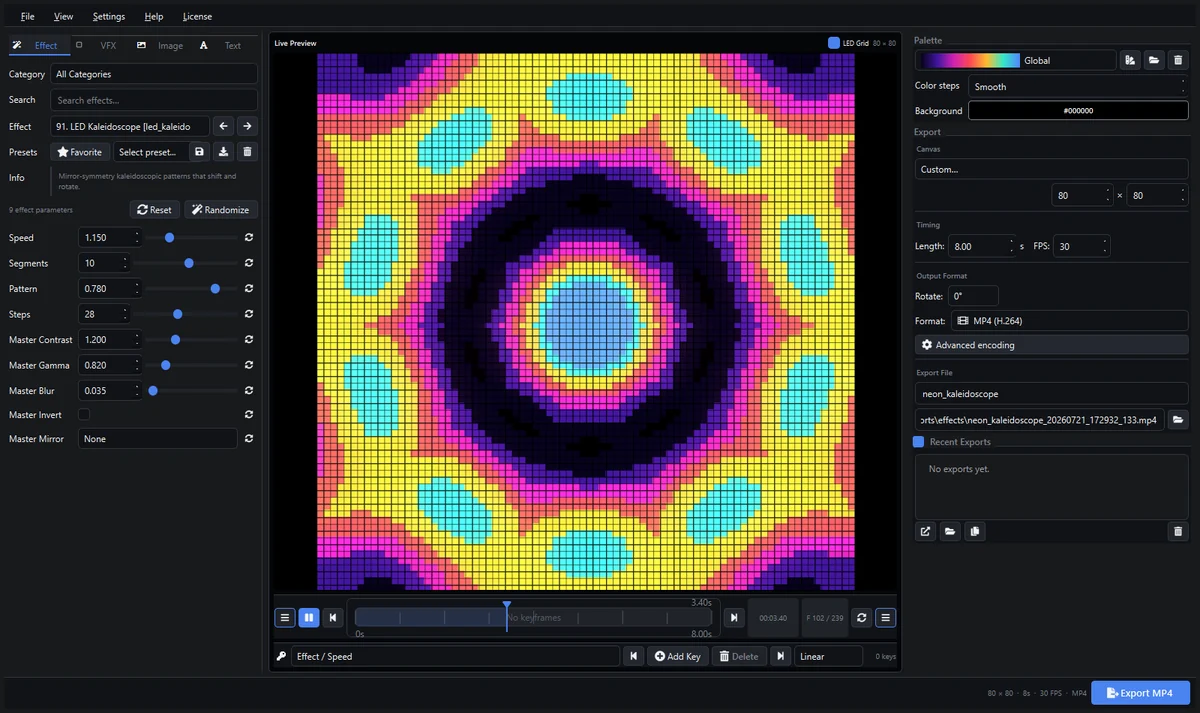This screenshot has width=1200, height=713.
Task: Open the hamburger menu at the timeline's right end
Action: 886,618
